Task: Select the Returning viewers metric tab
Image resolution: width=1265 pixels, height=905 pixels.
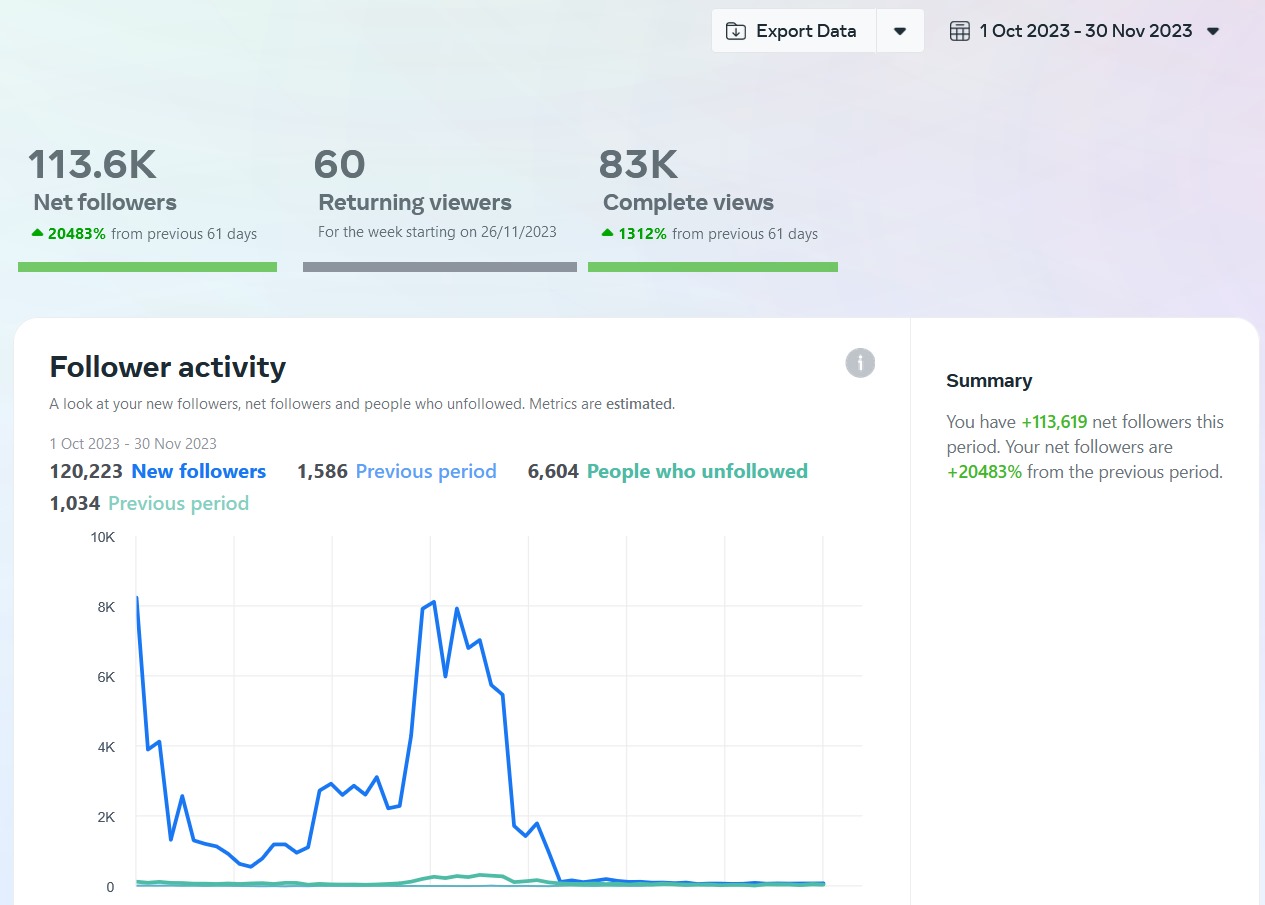Action: [415, 202]
